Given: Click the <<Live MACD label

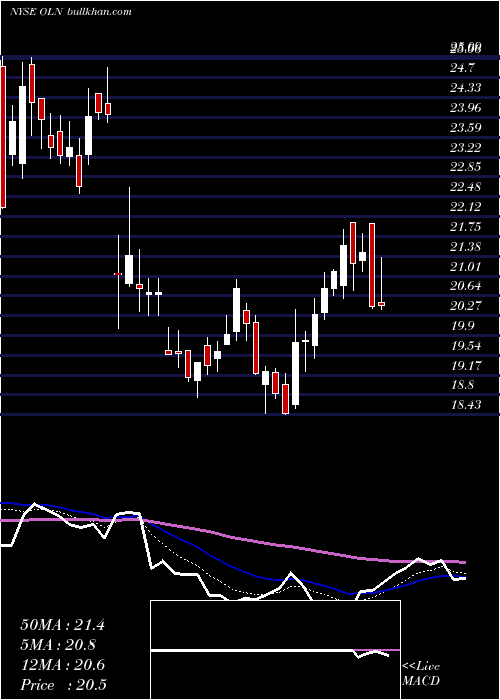Looking at the screenshot, I should tap(421, 673).
